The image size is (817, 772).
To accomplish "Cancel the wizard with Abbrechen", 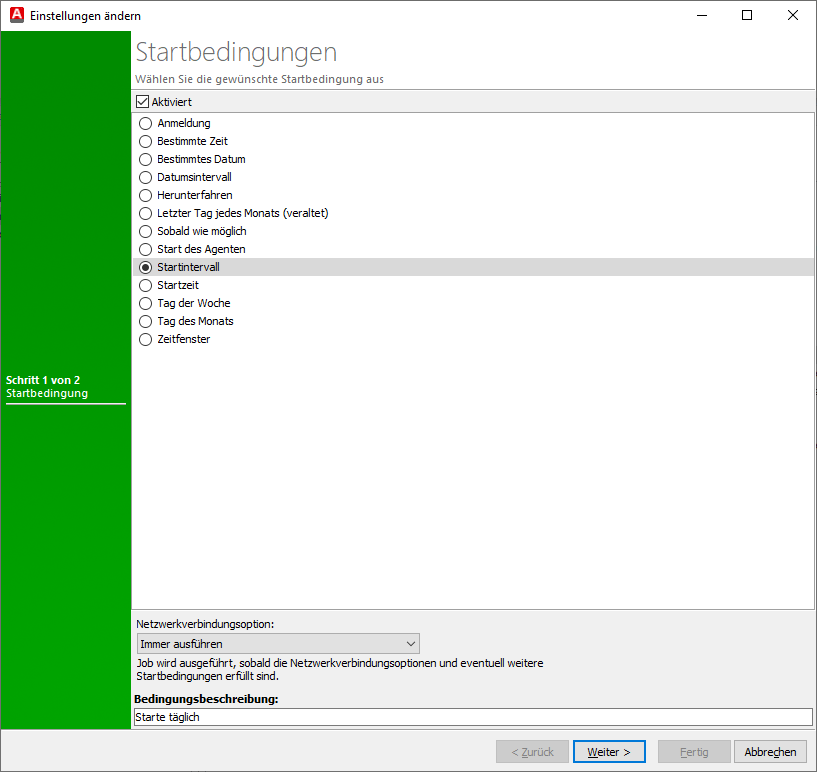I will pyautogui.click(x=769, y=751).
